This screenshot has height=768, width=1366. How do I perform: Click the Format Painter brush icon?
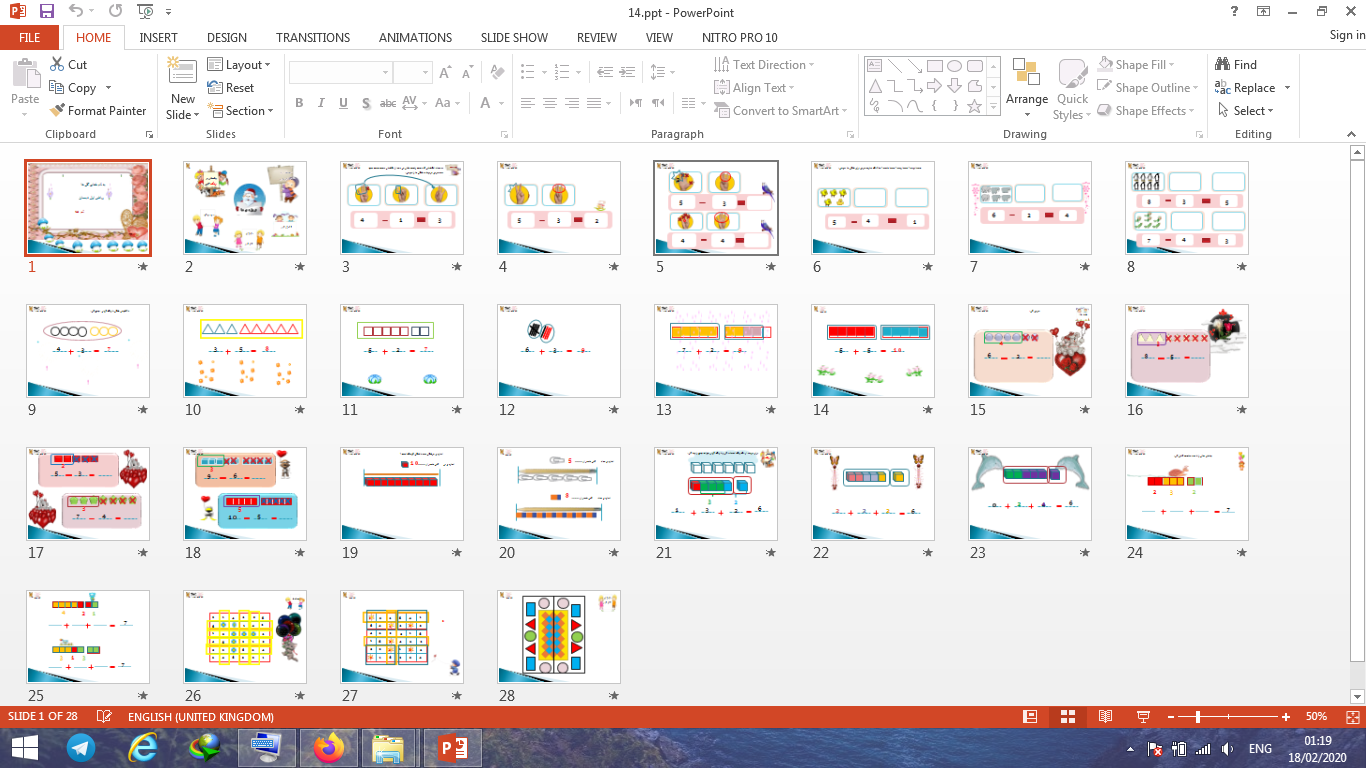58,111
